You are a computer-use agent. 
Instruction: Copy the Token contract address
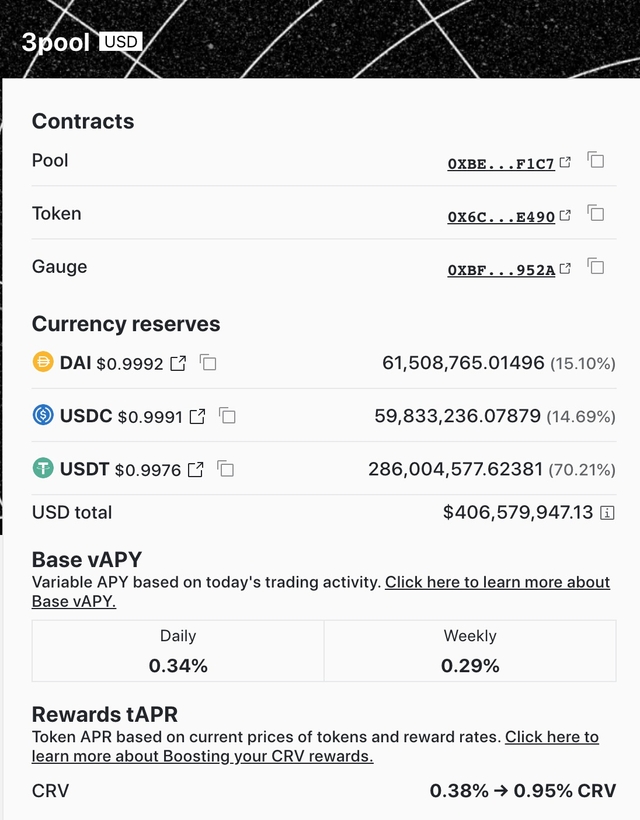[596, 213]
